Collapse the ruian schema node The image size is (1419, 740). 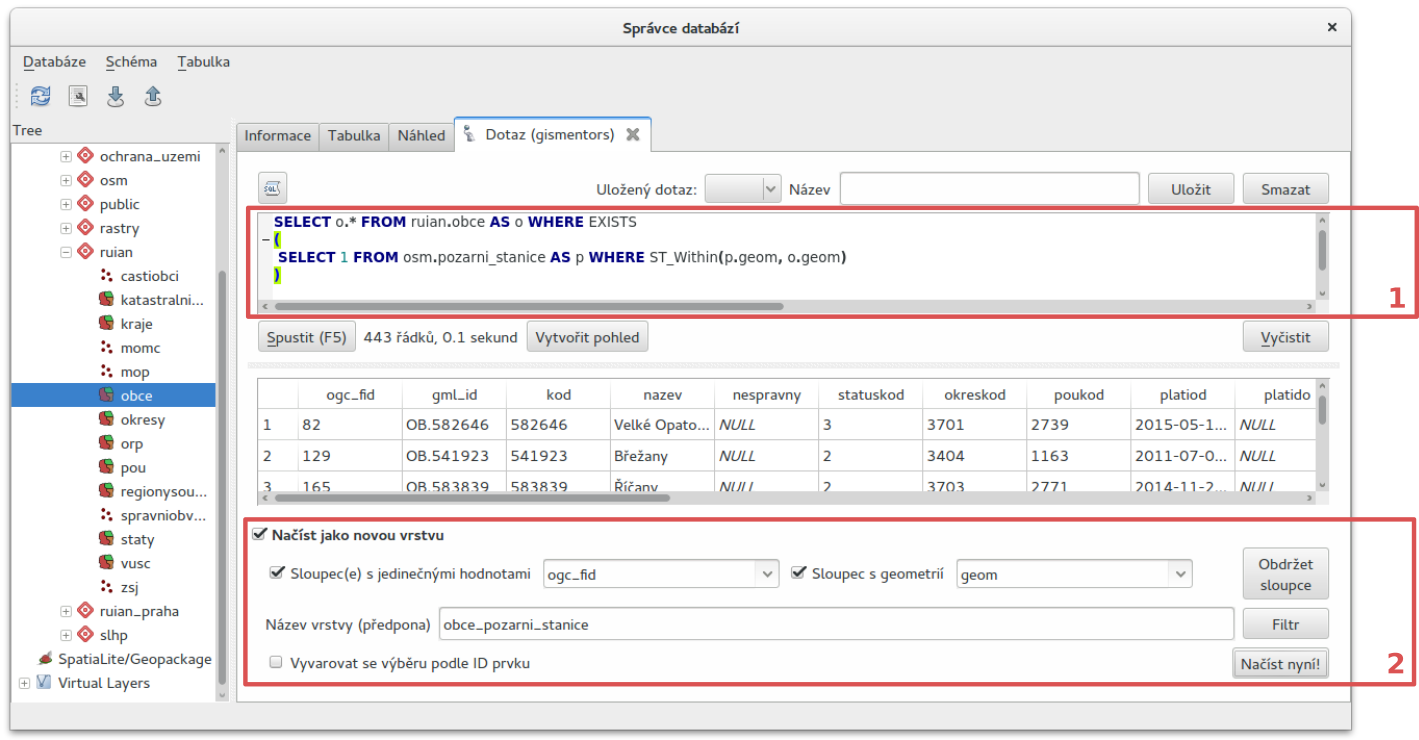point(66,252)
